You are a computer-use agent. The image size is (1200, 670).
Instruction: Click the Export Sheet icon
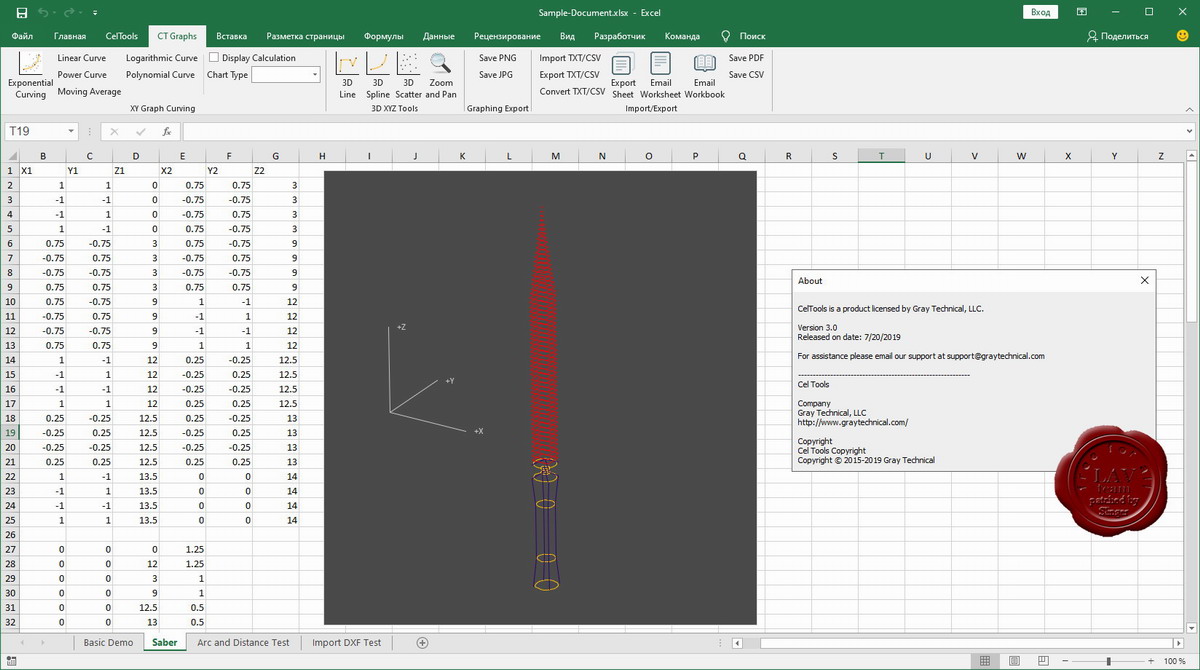(x=623, y=64)
